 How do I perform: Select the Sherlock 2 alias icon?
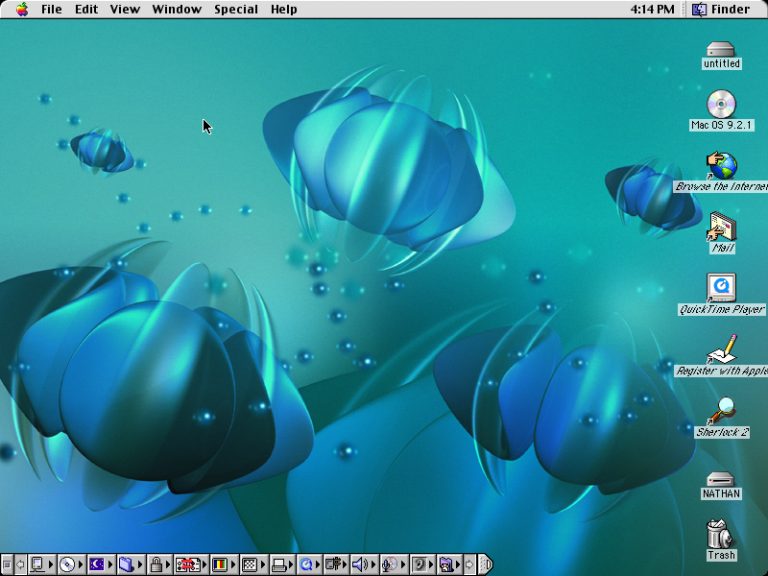721,410
